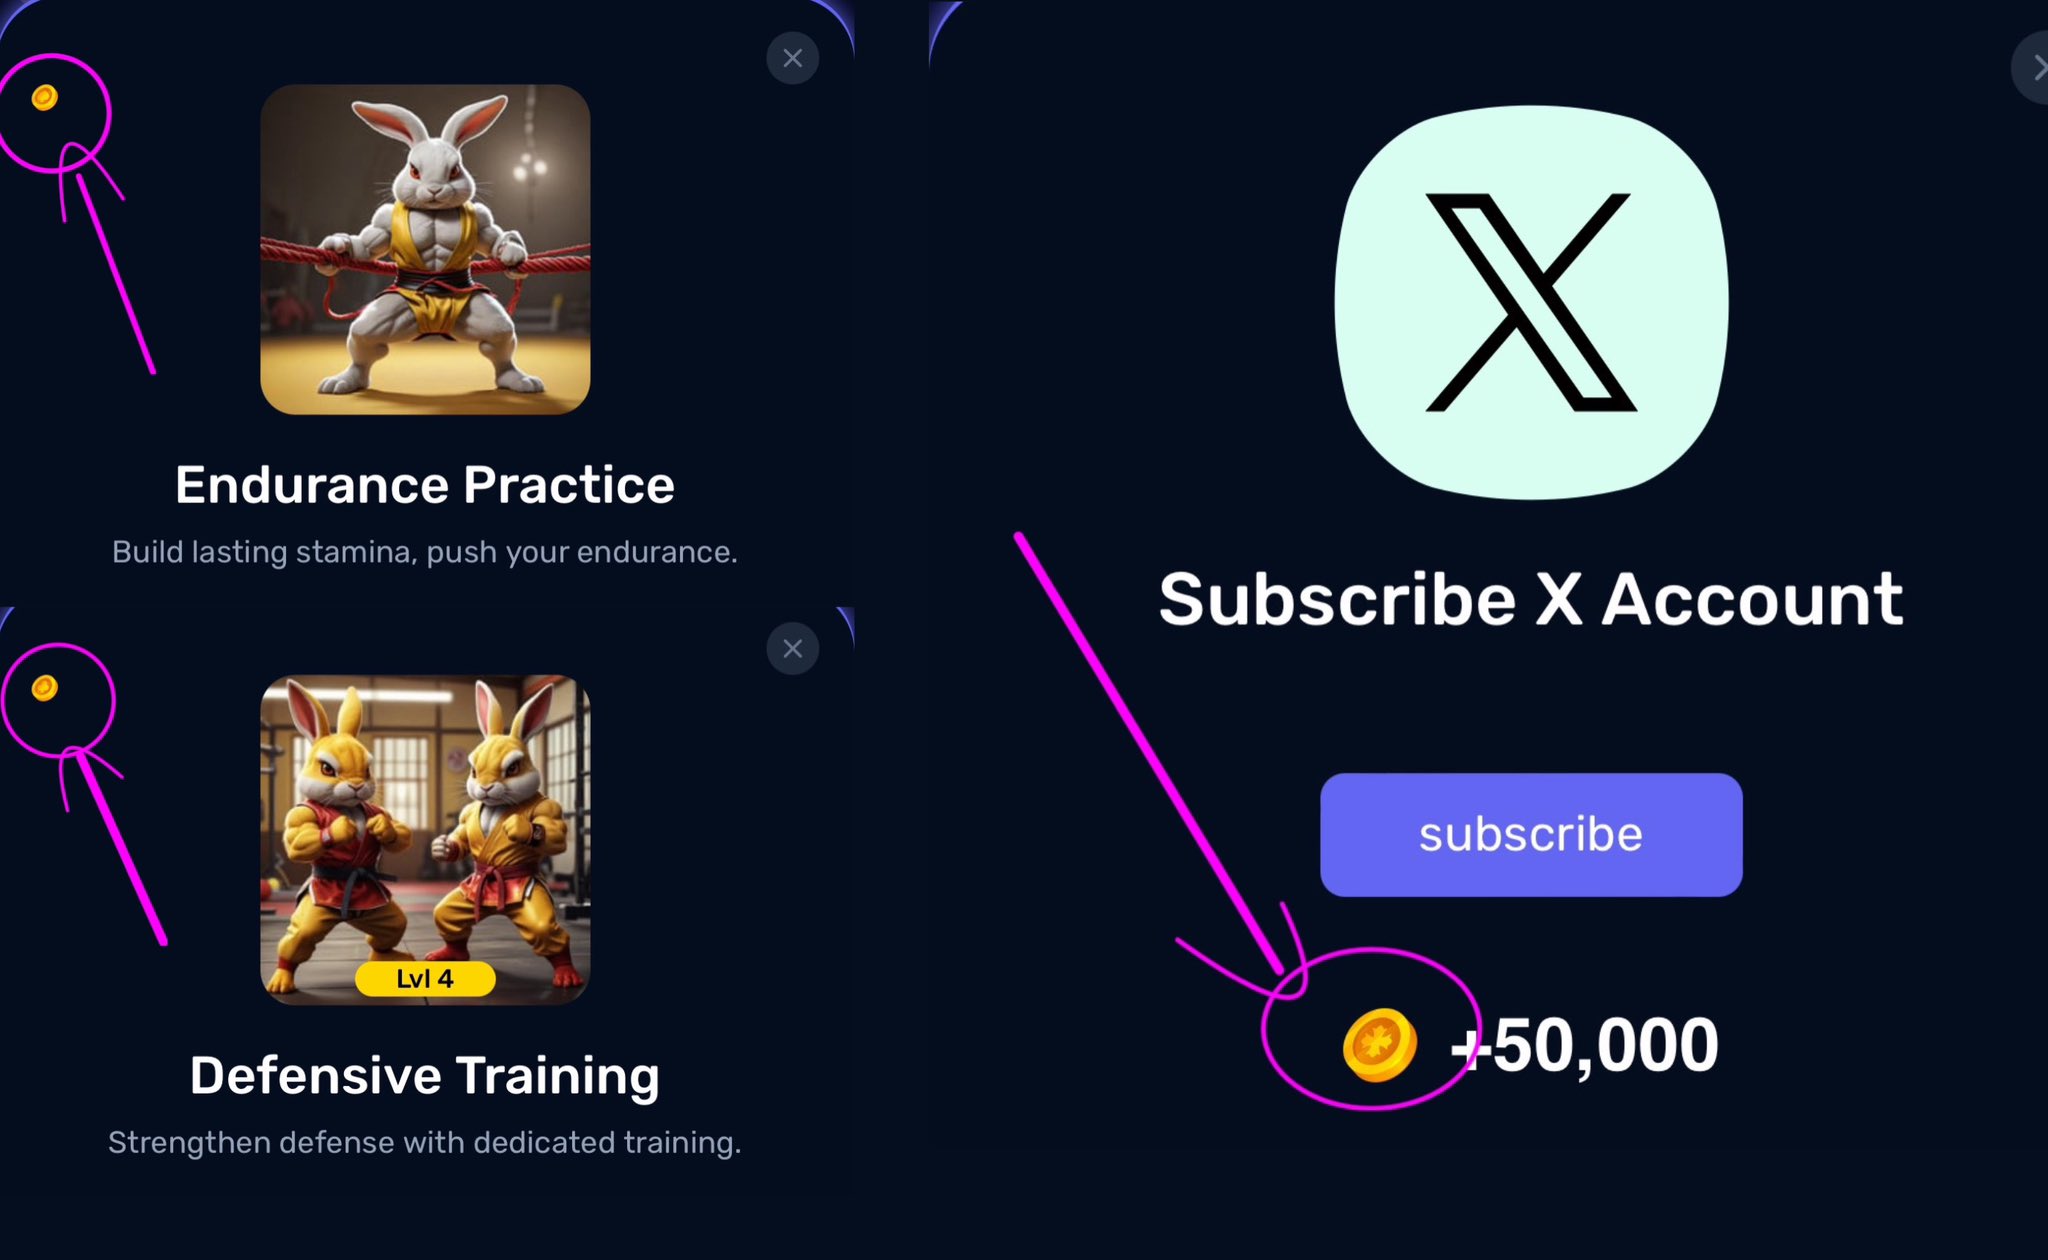Close the Endurance Practice card

click(793, 58)
